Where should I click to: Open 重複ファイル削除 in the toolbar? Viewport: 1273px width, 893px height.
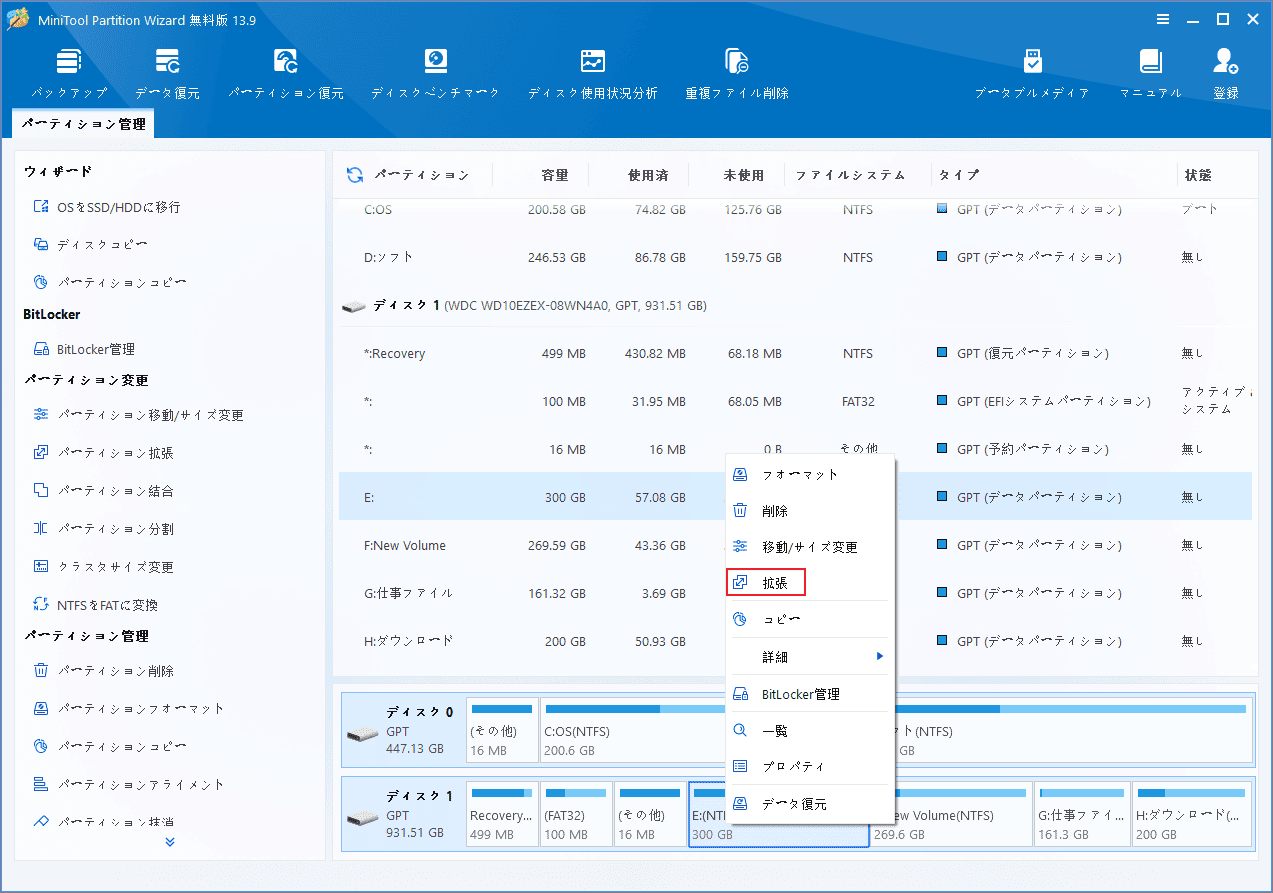pos(737,73)
